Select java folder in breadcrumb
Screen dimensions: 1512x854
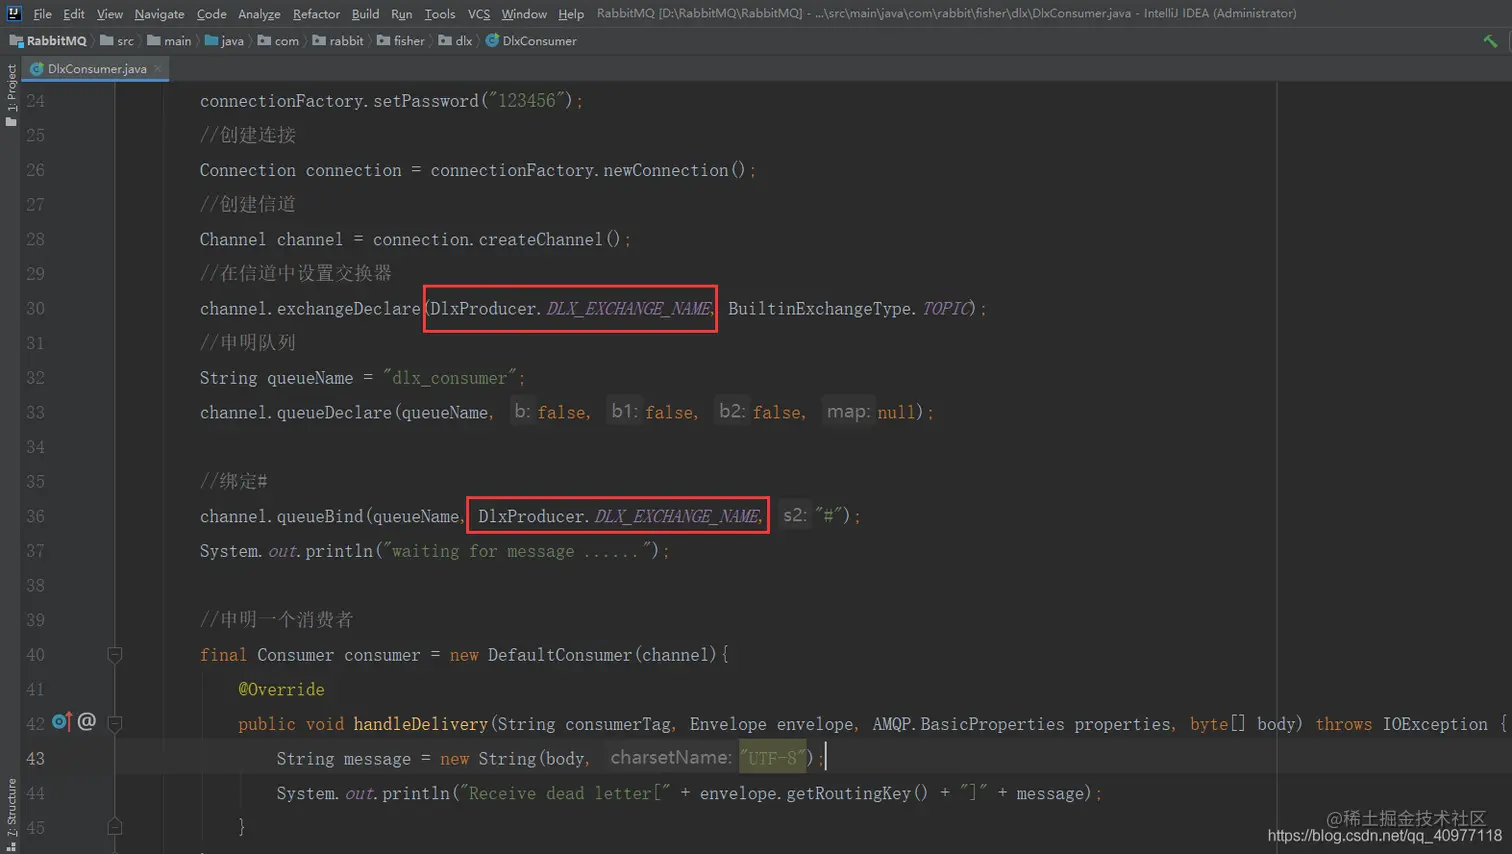(x=224, y=41)
